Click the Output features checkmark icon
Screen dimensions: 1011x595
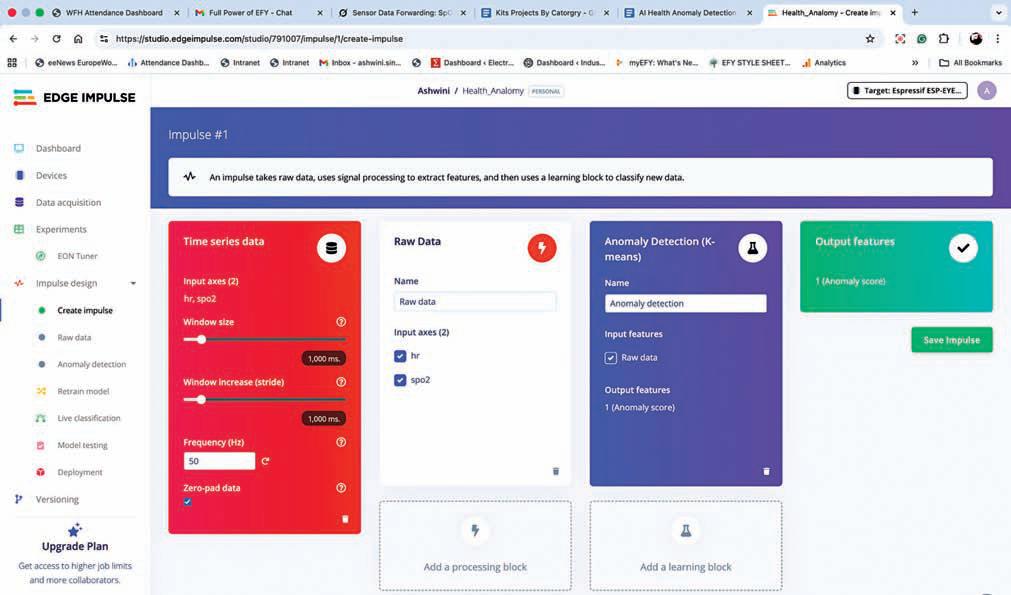pyautogui.click(x=963, y=248)
